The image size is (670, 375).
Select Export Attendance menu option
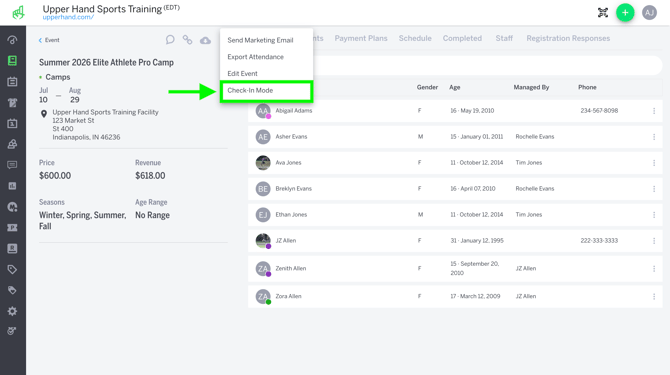point(256,57)
